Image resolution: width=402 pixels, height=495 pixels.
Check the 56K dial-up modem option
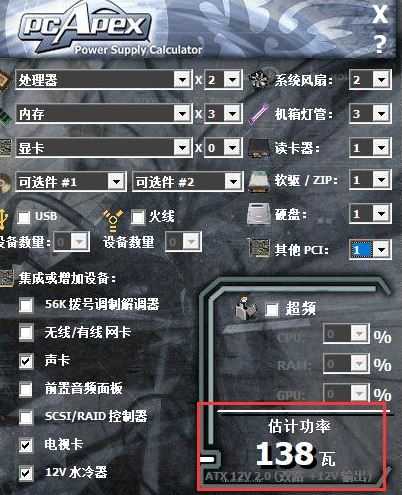26,305
